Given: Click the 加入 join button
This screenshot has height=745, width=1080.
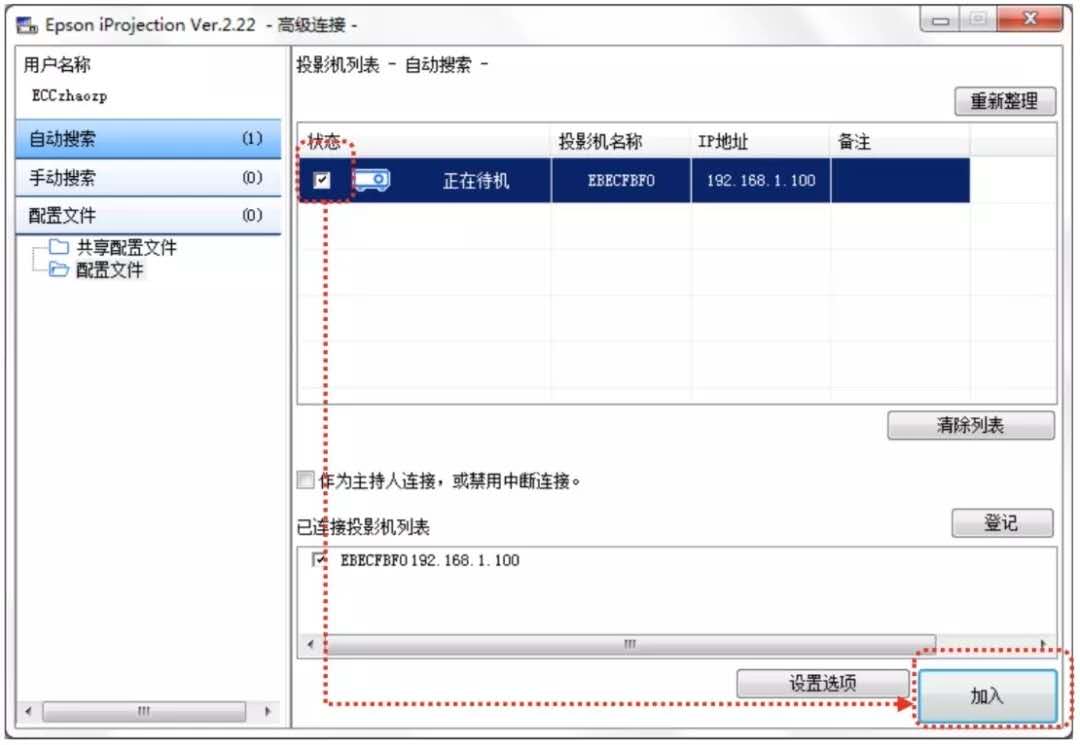Looking at the screenshot, I should pyautogui.click(x=986, y=696).
